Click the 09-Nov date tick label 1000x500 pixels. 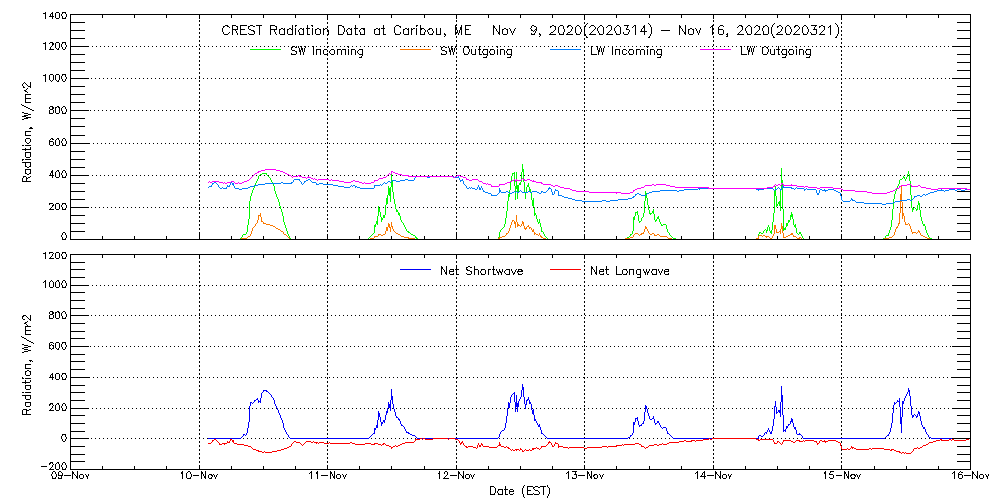[72, 477]
